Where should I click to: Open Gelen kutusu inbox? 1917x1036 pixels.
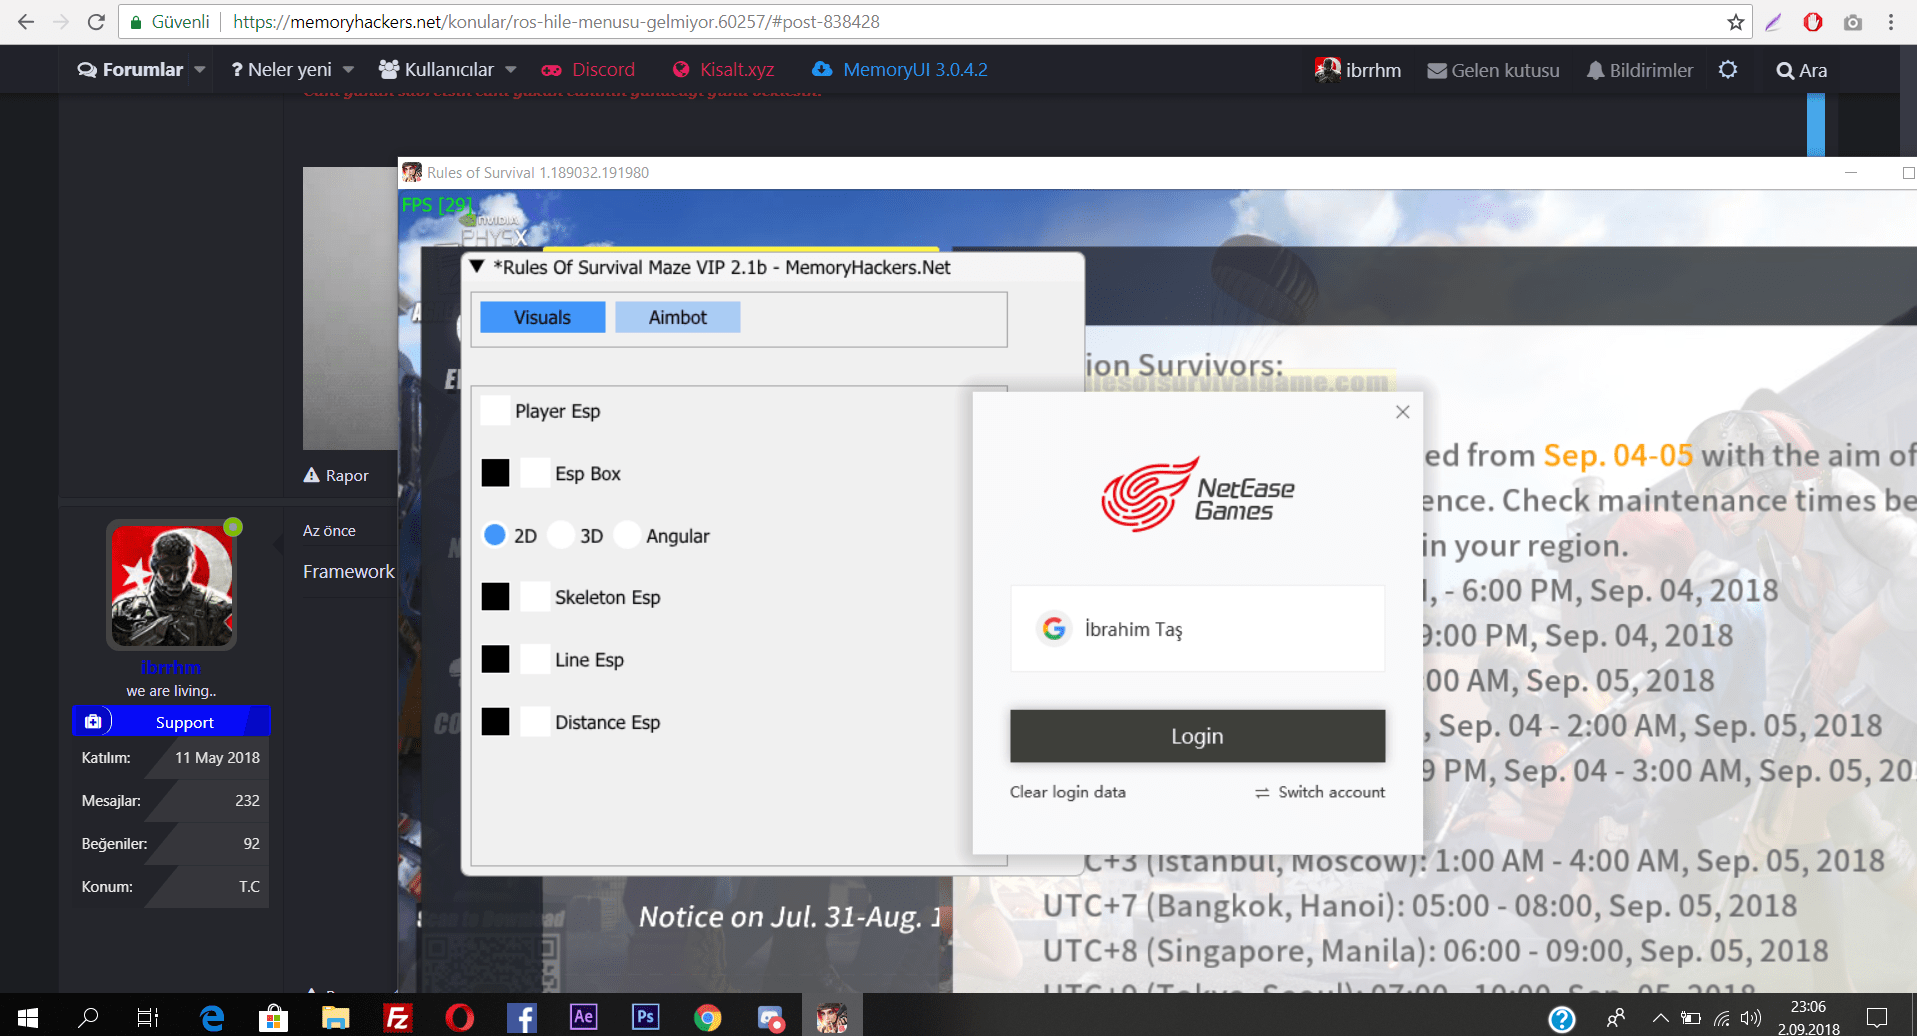click(x=1493, y=70)
